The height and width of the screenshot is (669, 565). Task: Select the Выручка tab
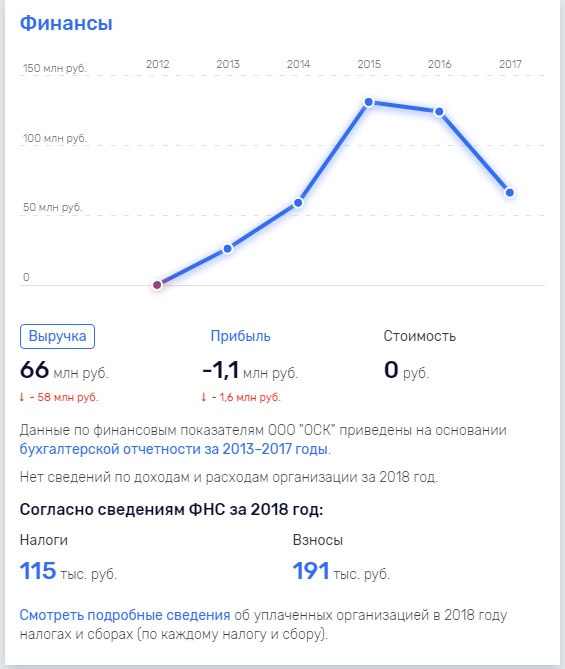point(57,336)
